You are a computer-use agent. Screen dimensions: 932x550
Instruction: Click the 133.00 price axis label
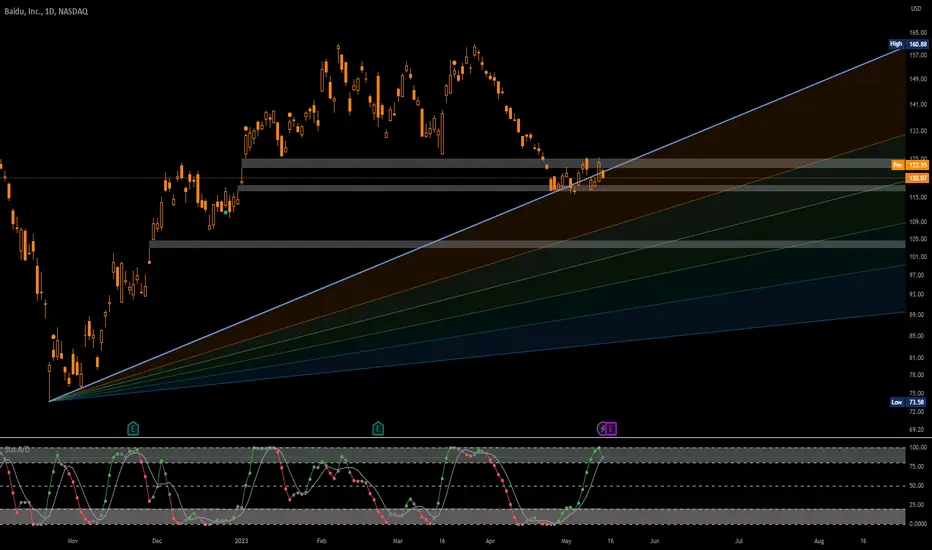(x=918, y=131)
